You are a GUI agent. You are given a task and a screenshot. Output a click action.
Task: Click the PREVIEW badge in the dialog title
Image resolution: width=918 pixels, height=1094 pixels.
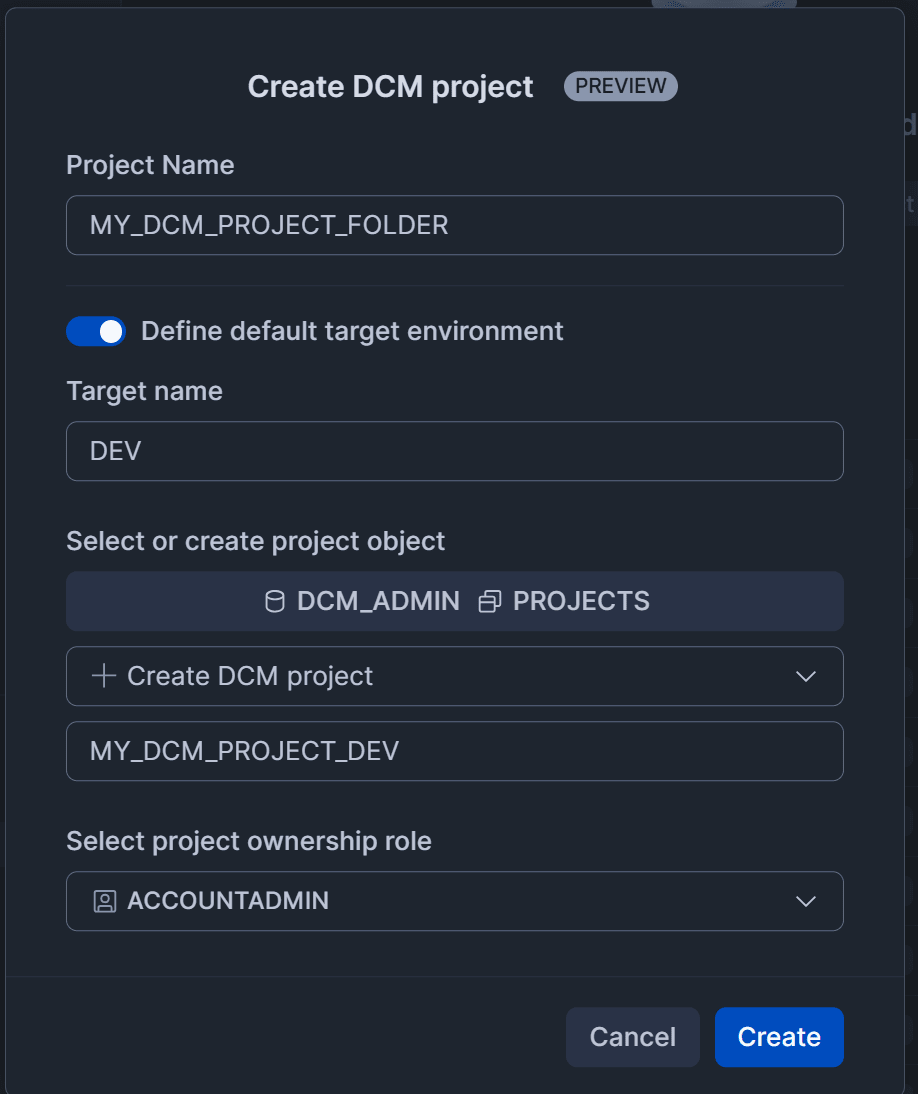[620, 86]
